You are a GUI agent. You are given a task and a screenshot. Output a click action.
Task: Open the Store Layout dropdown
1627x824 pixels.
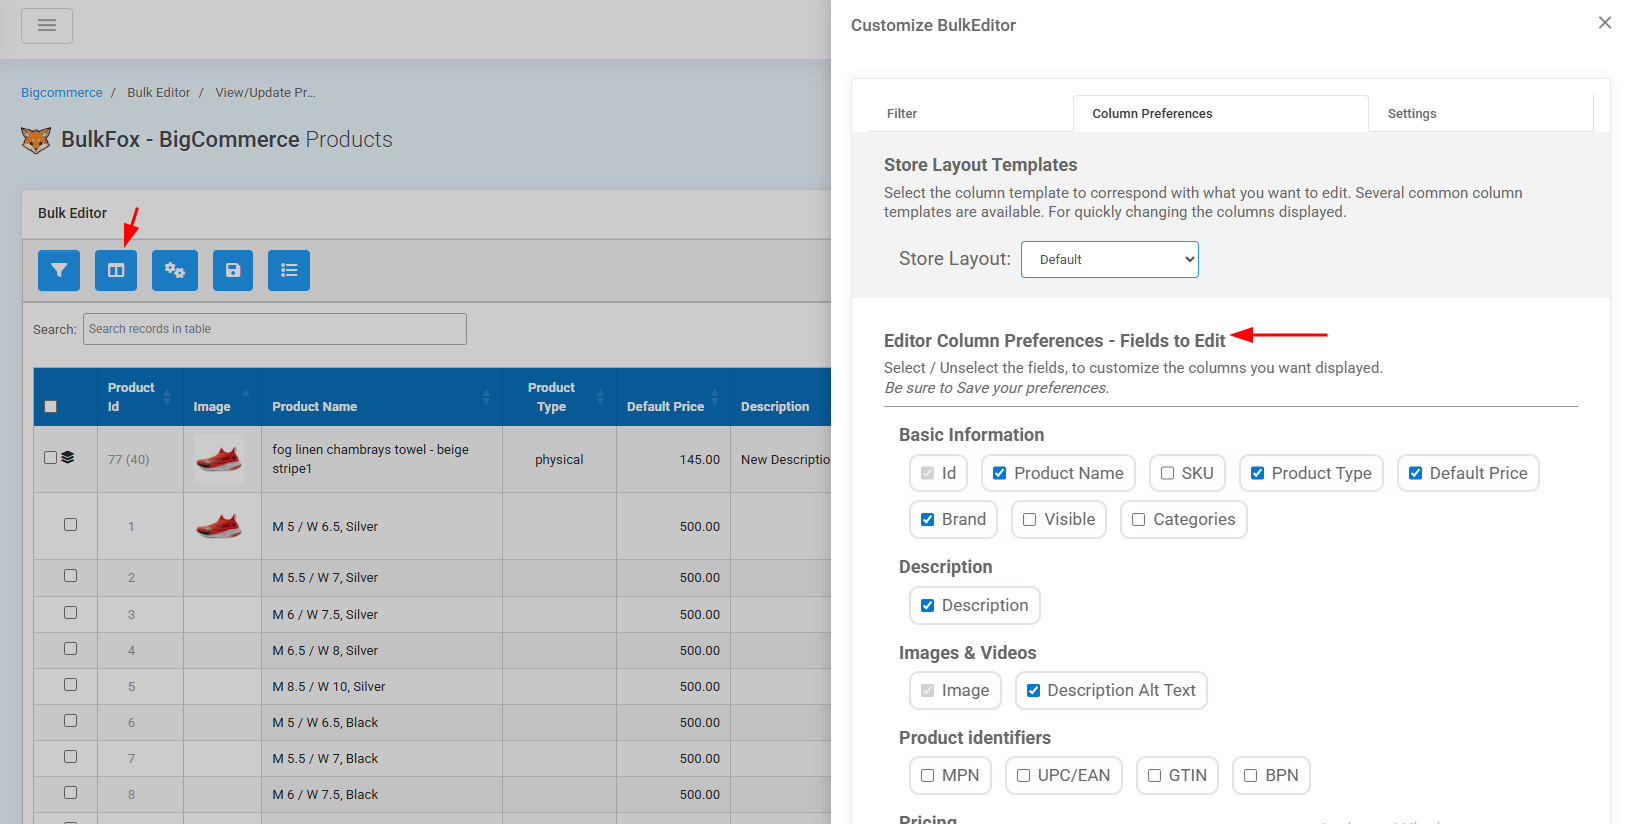(x=1110, y=259)
